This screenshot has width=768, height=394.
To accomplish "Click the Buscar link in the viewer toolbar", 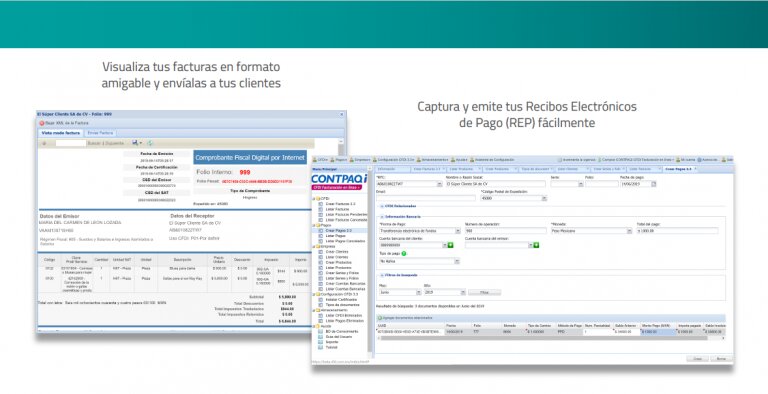I will [94, 143].
